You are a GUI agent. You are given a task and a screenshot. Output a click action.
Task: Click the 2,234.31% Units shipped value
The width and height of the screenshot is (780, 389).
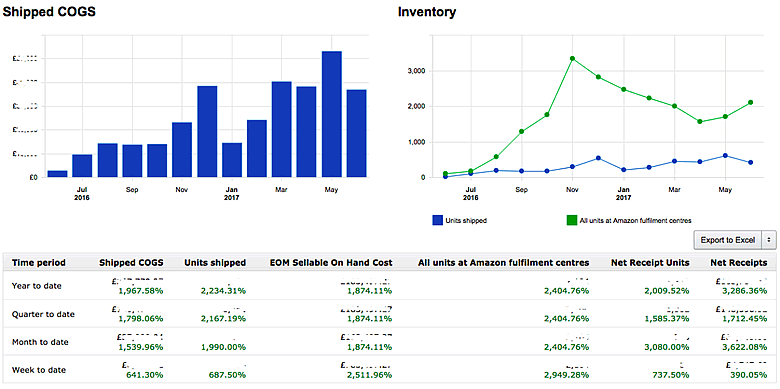click(223, 291)
